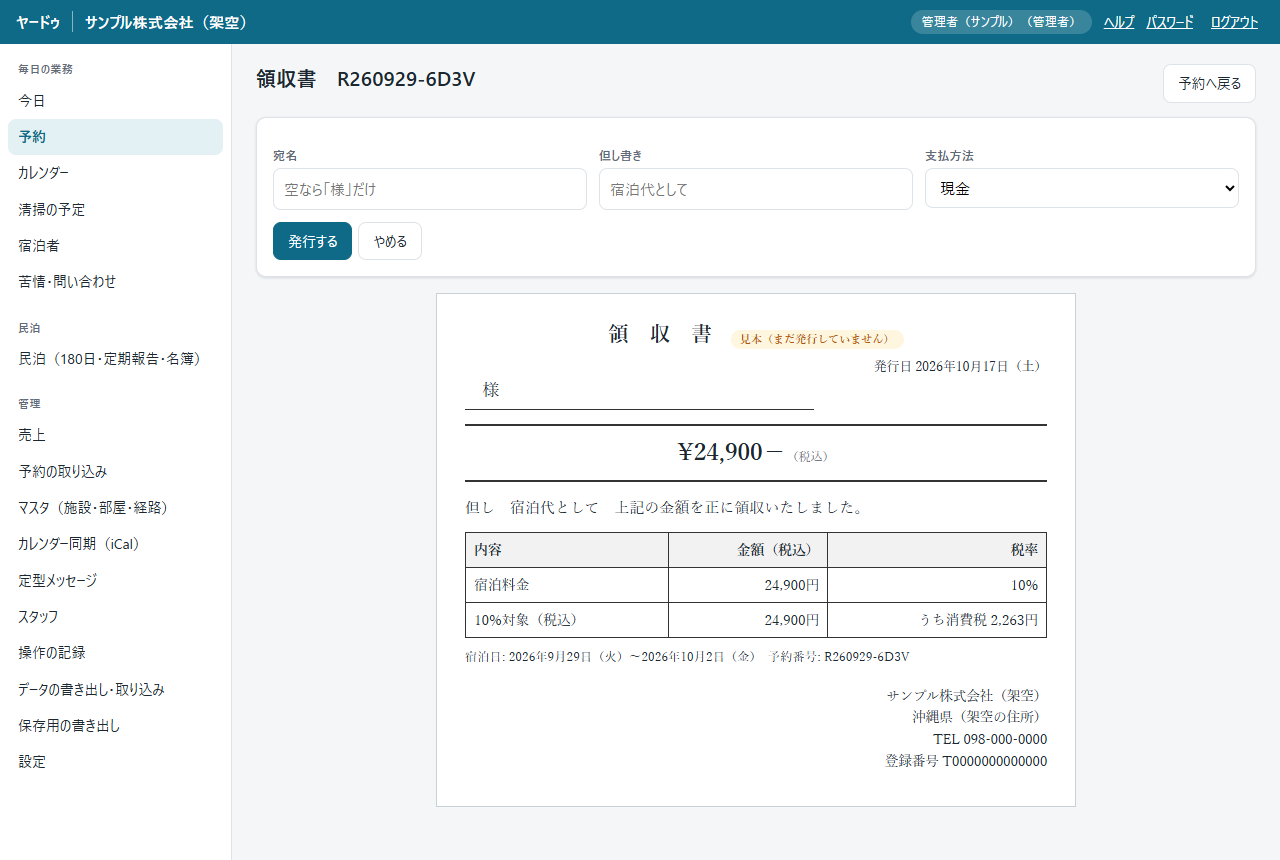Screen dimensions: 1280x860
Task: Click the 管理者（サンプル）user badge
Action: (1001, 22)
